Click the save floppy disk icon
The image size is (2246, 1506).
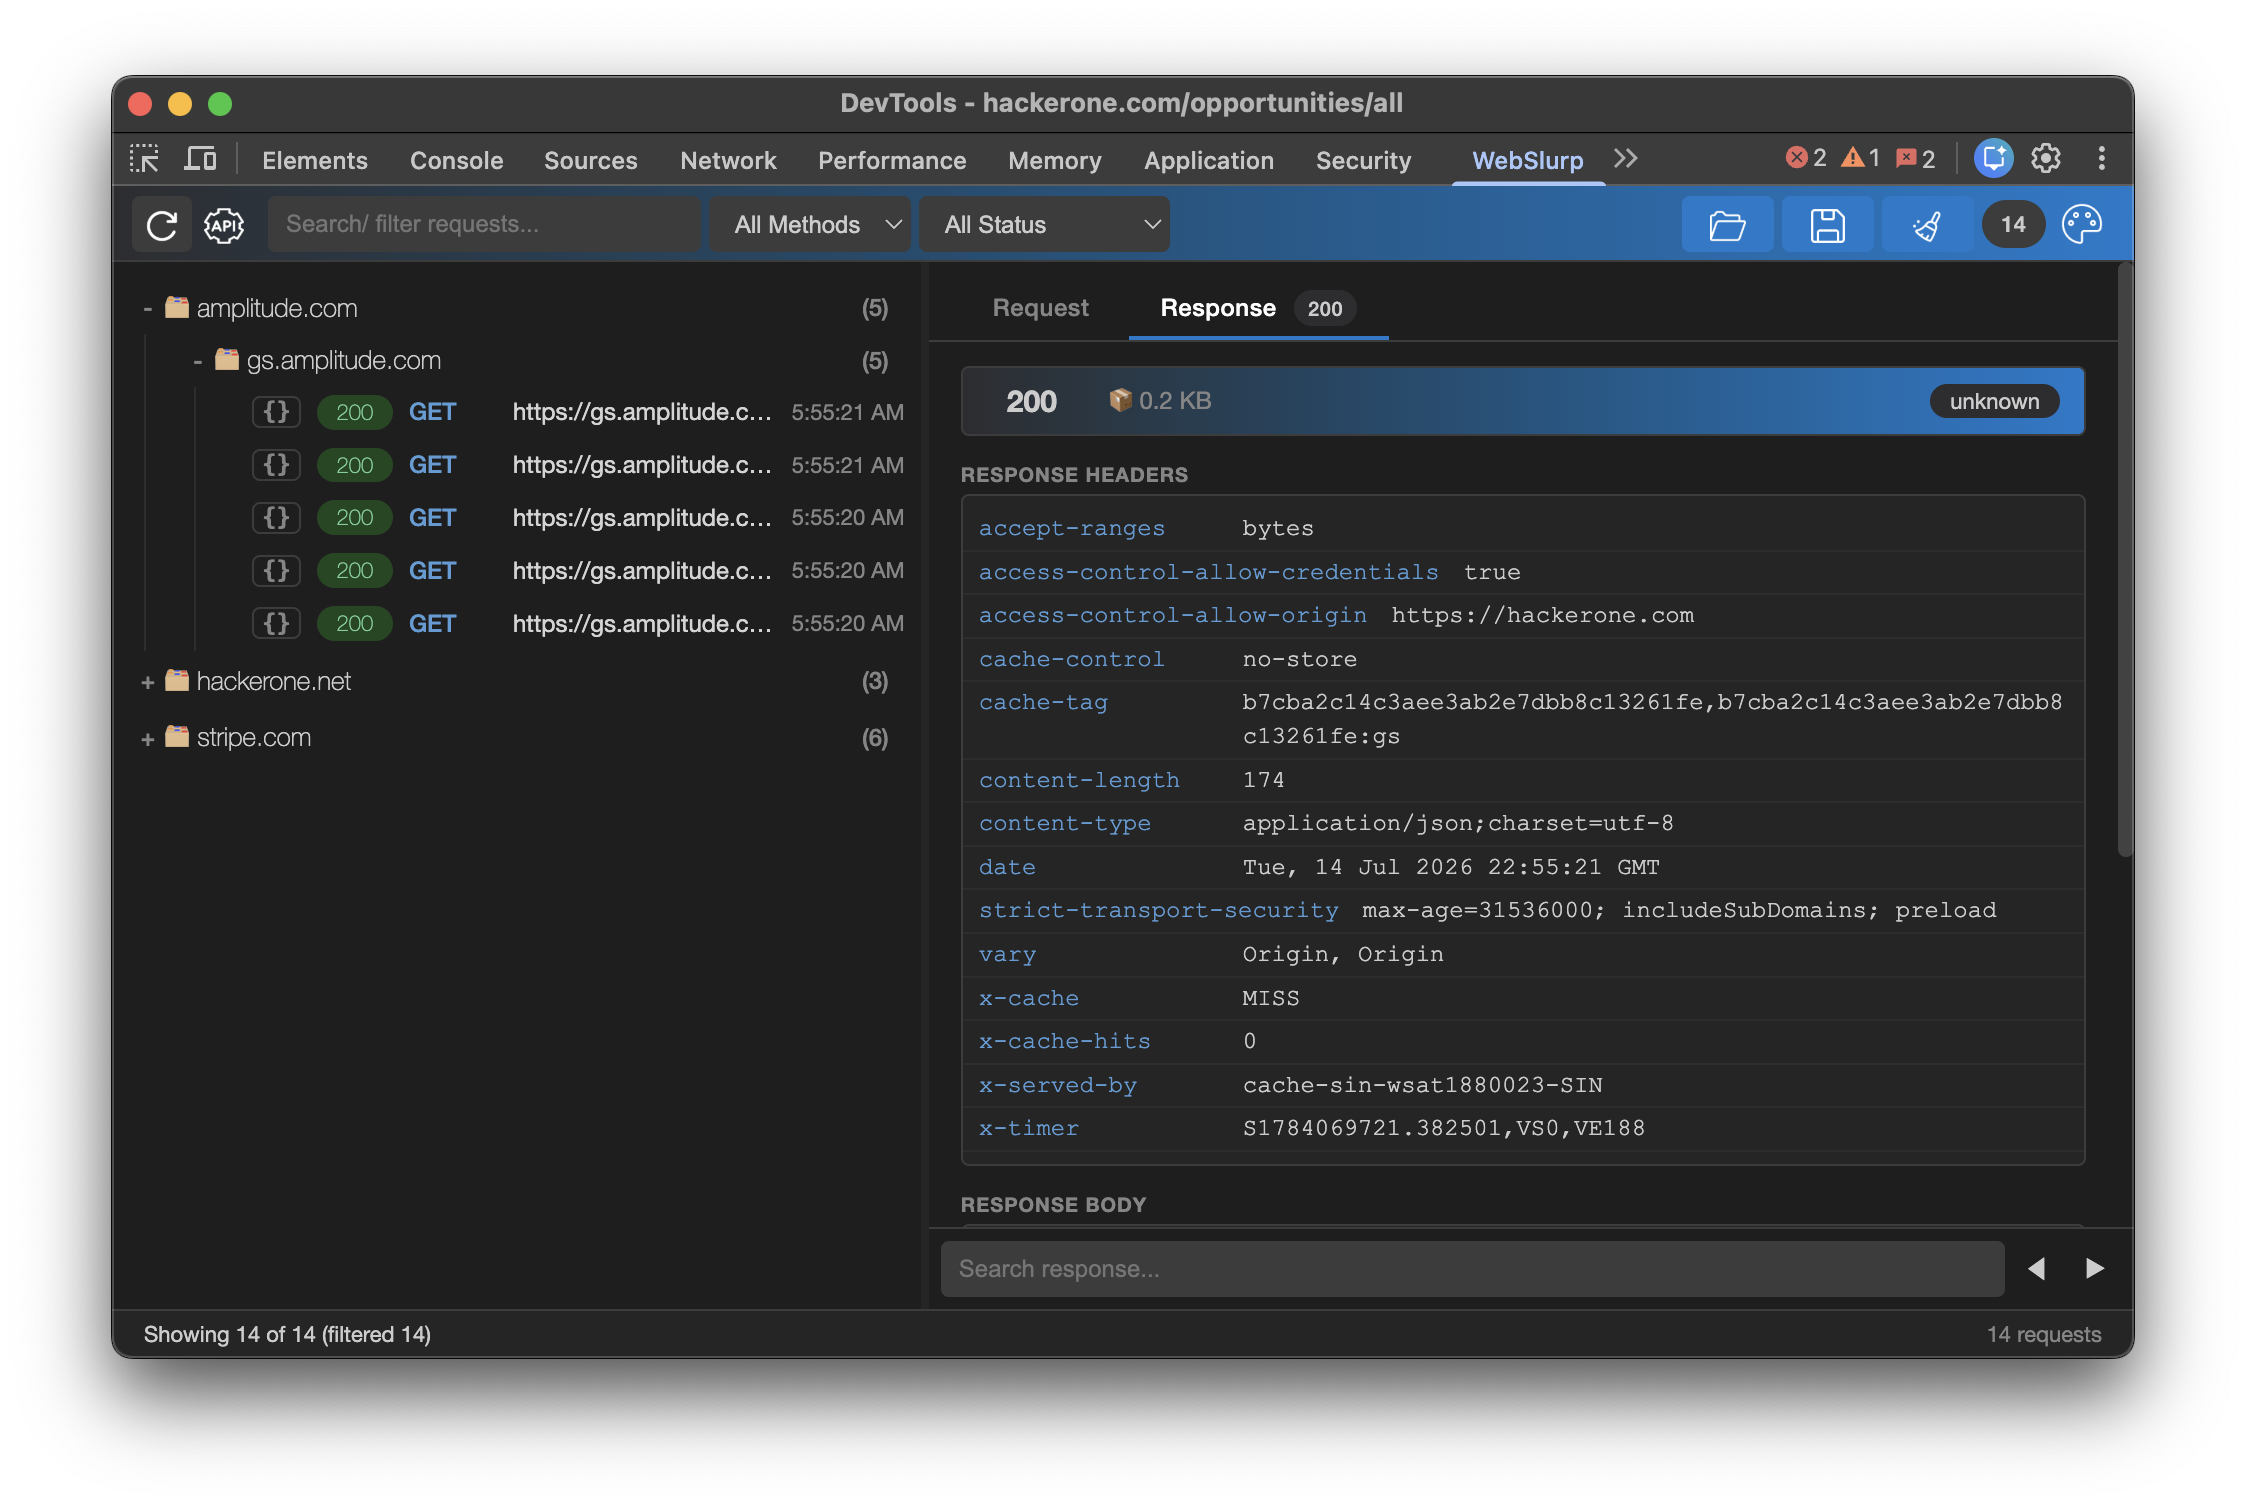[1827, 225]
